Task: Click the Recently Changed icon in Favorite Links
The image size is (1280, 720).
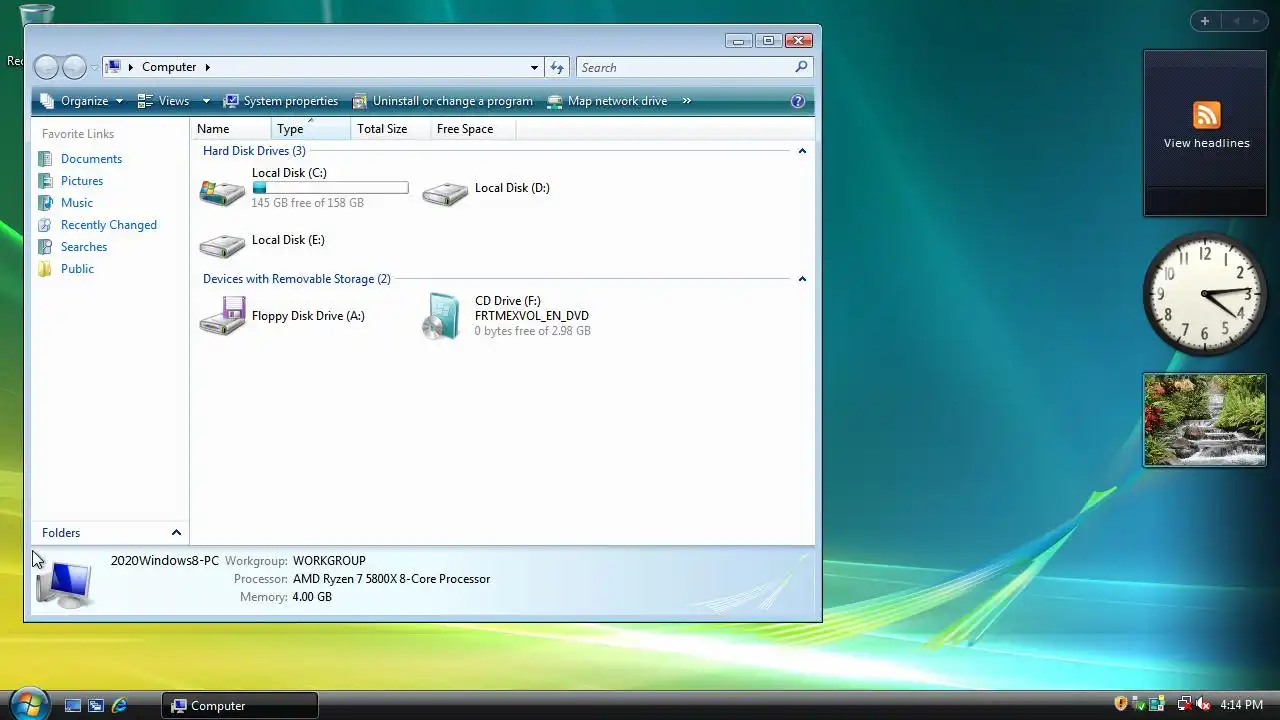Action: point(45,225)
